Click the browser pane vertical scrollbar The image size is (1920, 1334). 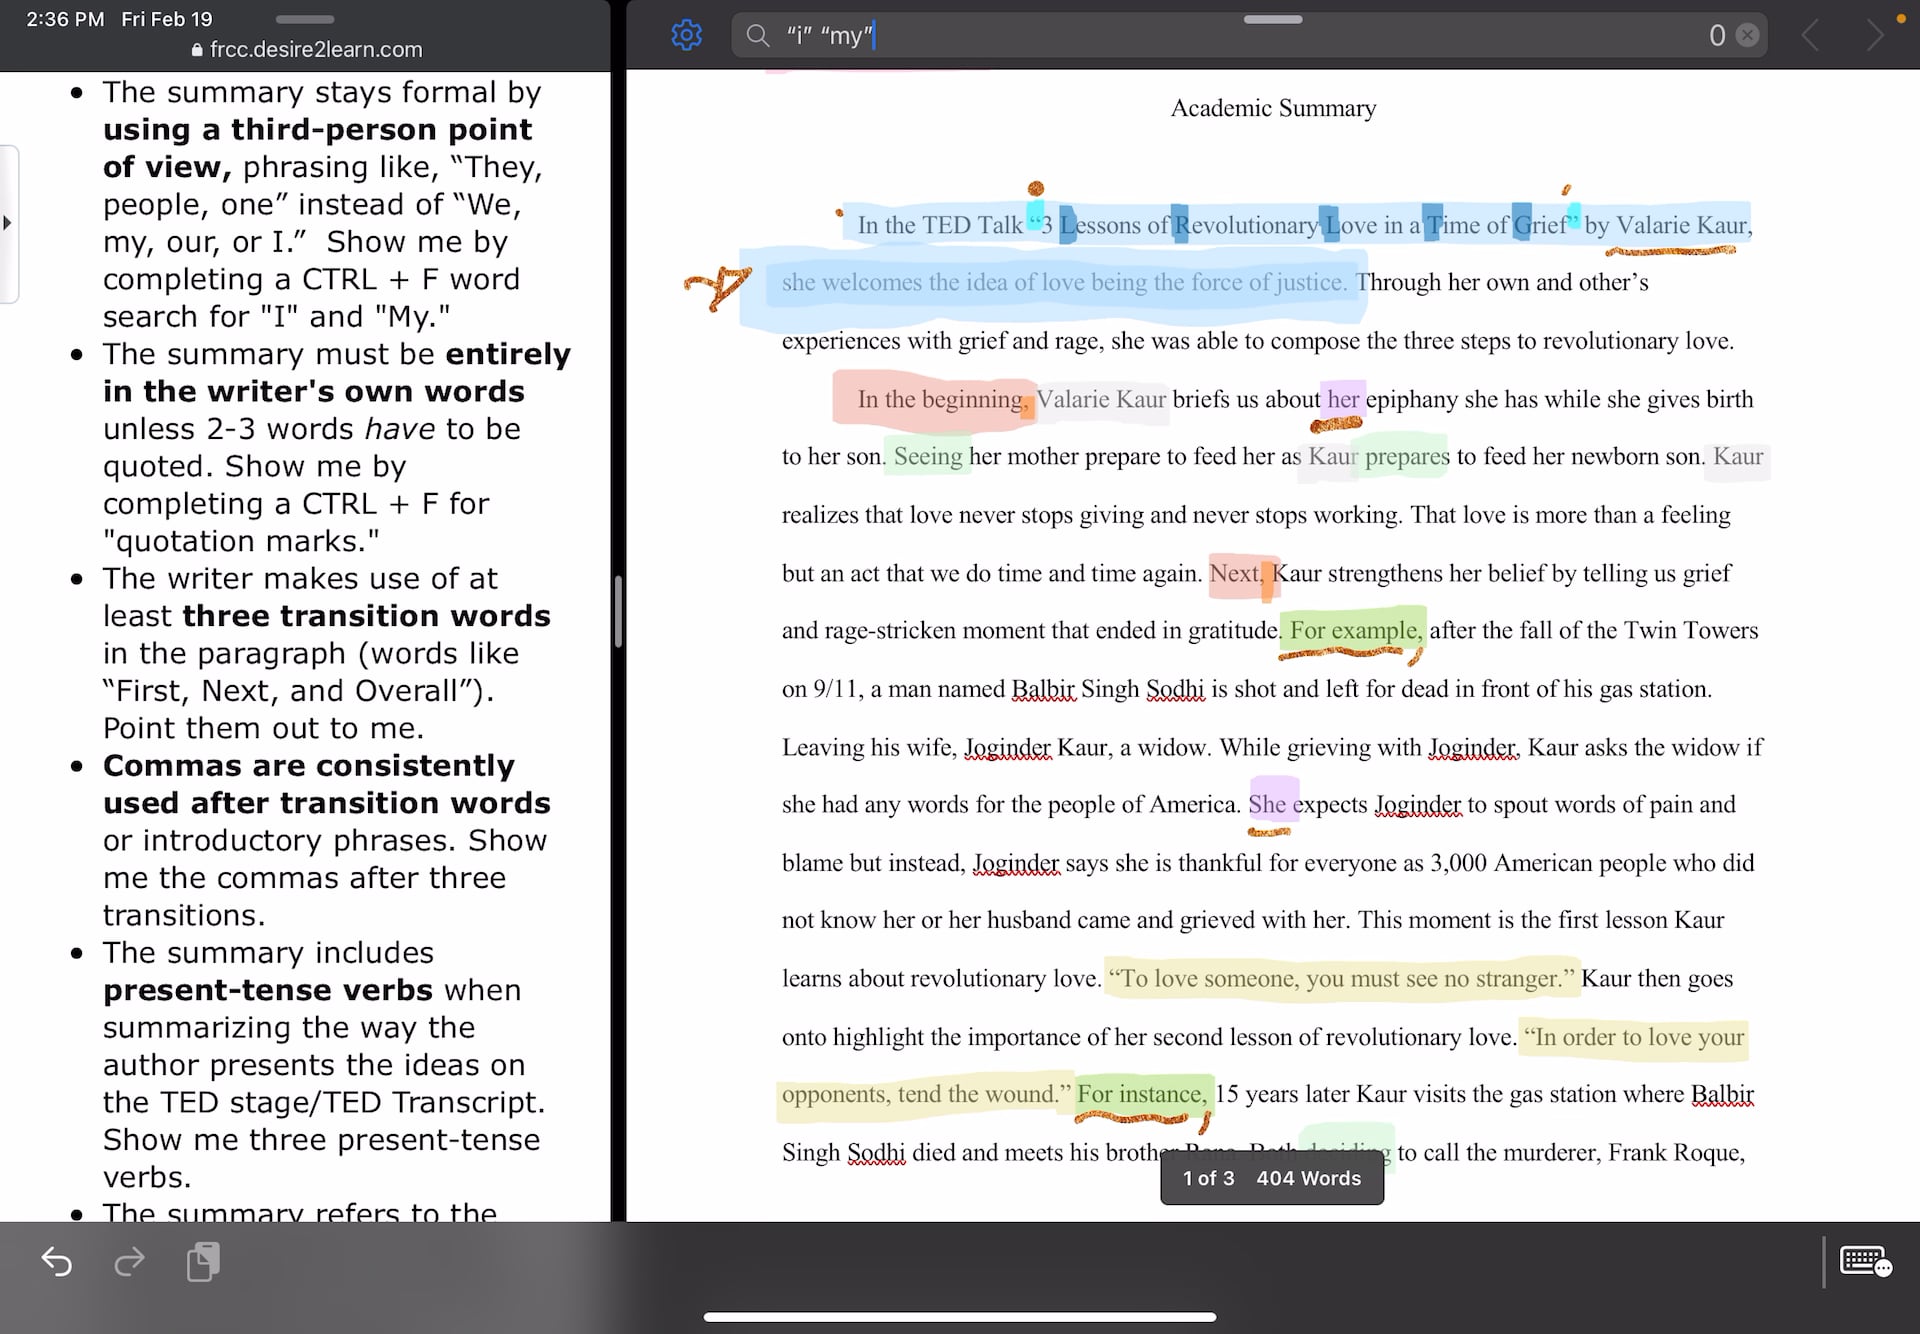tap(618, 612)
